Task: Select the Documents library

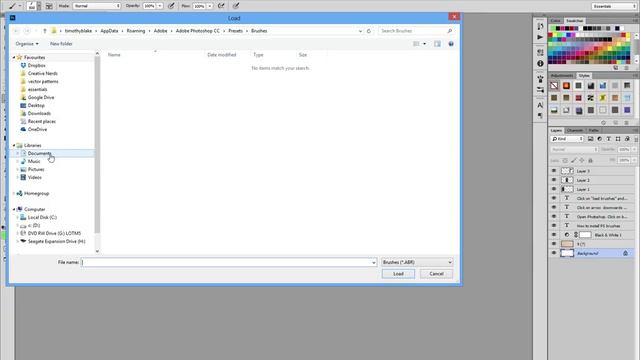Action: coord(36,153)
